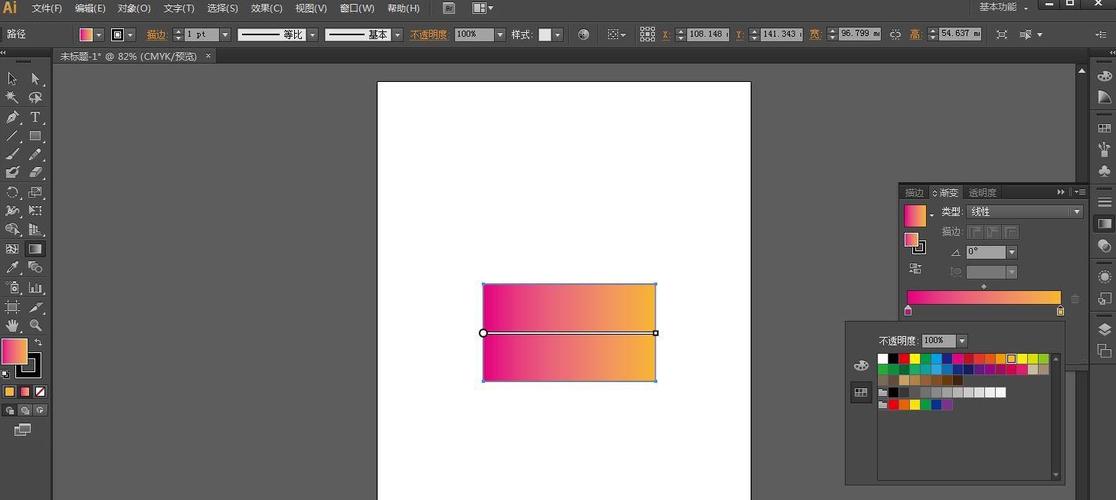Screen dimensions: 1116x500
Task: Select the Eyedropper tool
Action: 12,267
